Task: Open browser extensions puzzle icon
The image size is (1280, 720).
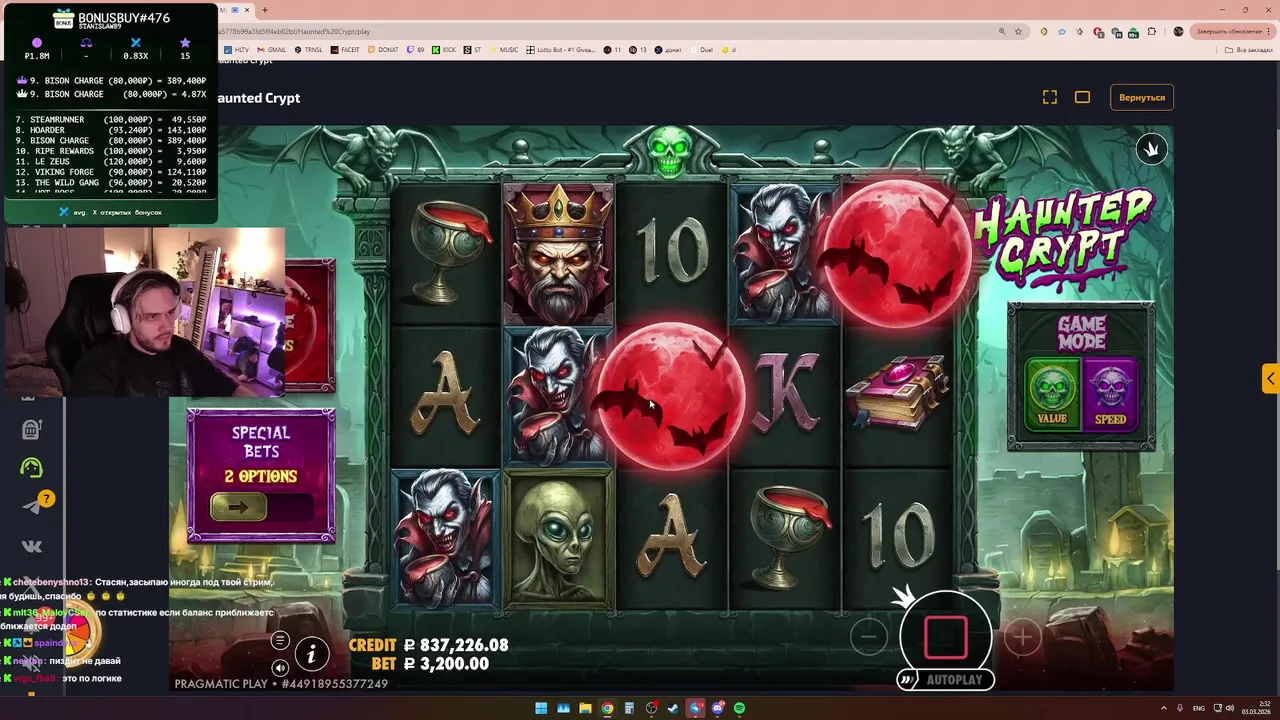Action: point(1153,31)
